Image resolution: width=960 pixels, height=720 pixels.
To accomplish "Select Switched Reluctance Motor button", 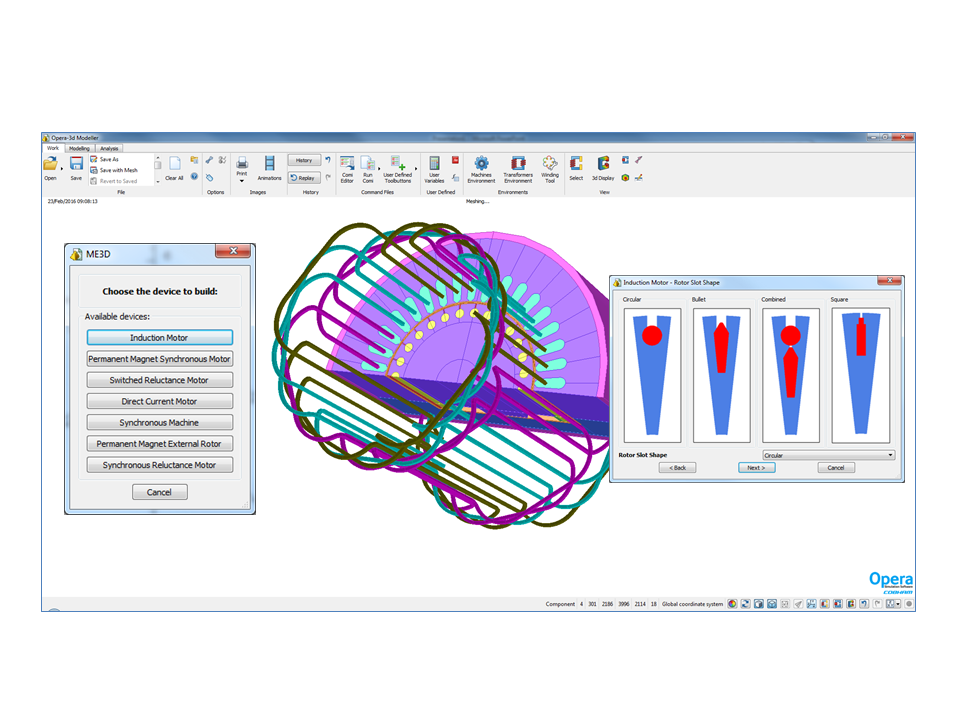I will point(159,380).
